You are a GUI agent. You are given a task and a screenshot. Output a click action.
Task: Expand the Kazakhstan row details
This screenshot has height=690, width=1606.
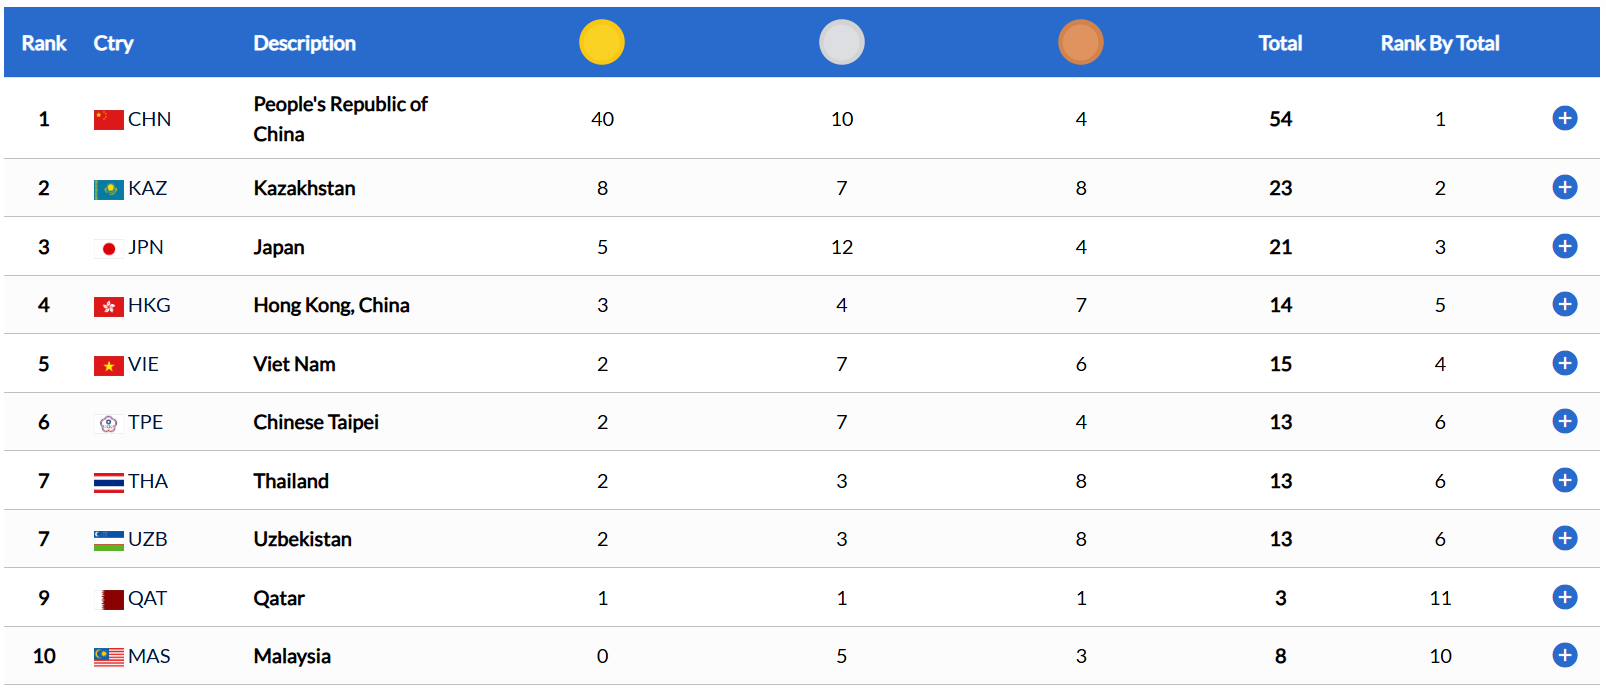click(1564, 187)
